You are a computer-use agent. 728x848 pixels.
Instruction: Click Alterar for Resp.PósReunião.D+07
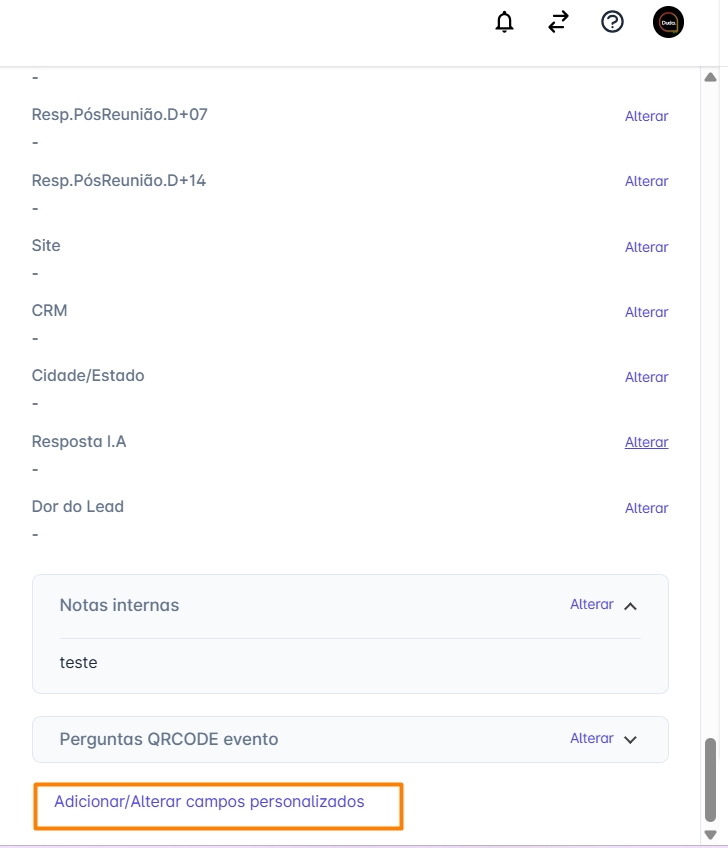coord(646,116)
